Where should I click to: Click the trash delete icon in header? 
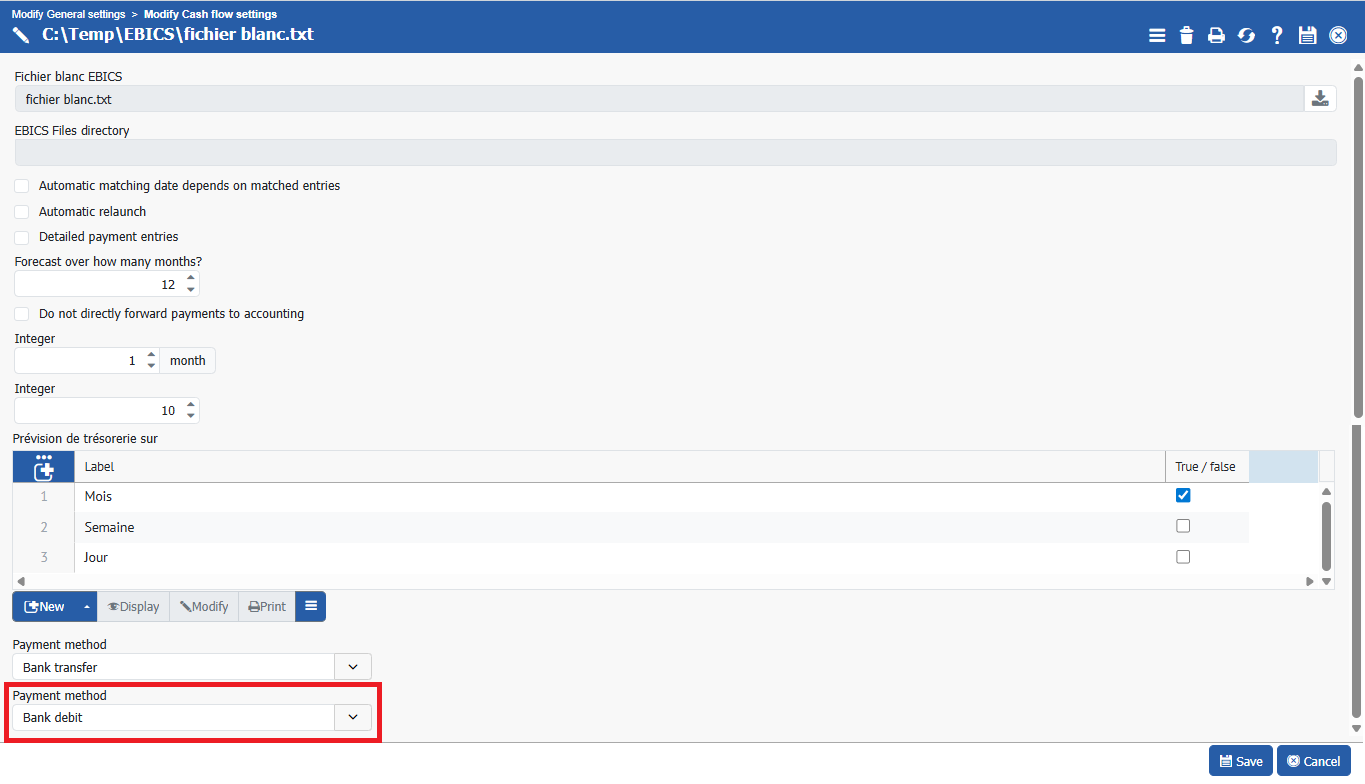(x=1186, y=36)
